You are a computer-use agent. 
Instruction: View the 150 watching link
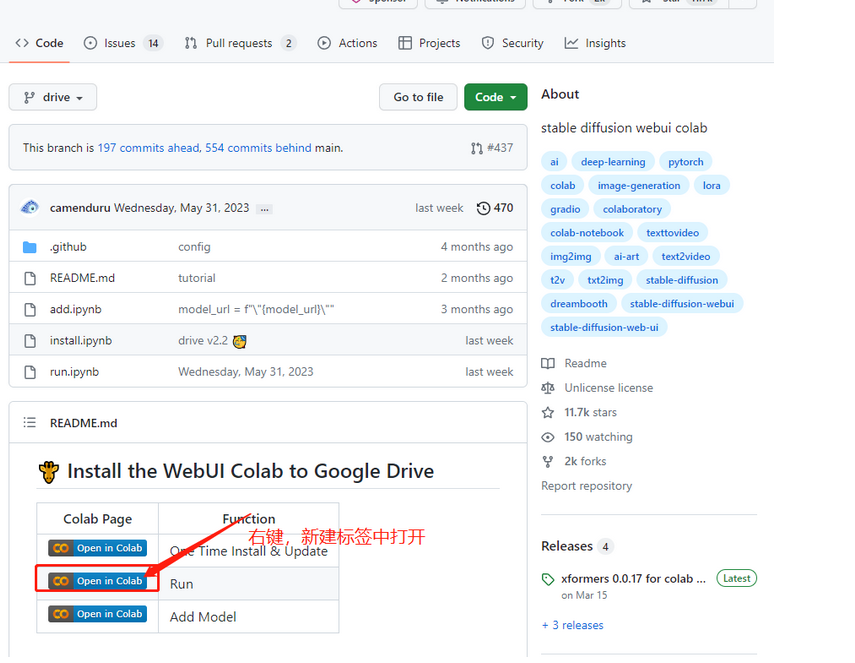[587, 437]
